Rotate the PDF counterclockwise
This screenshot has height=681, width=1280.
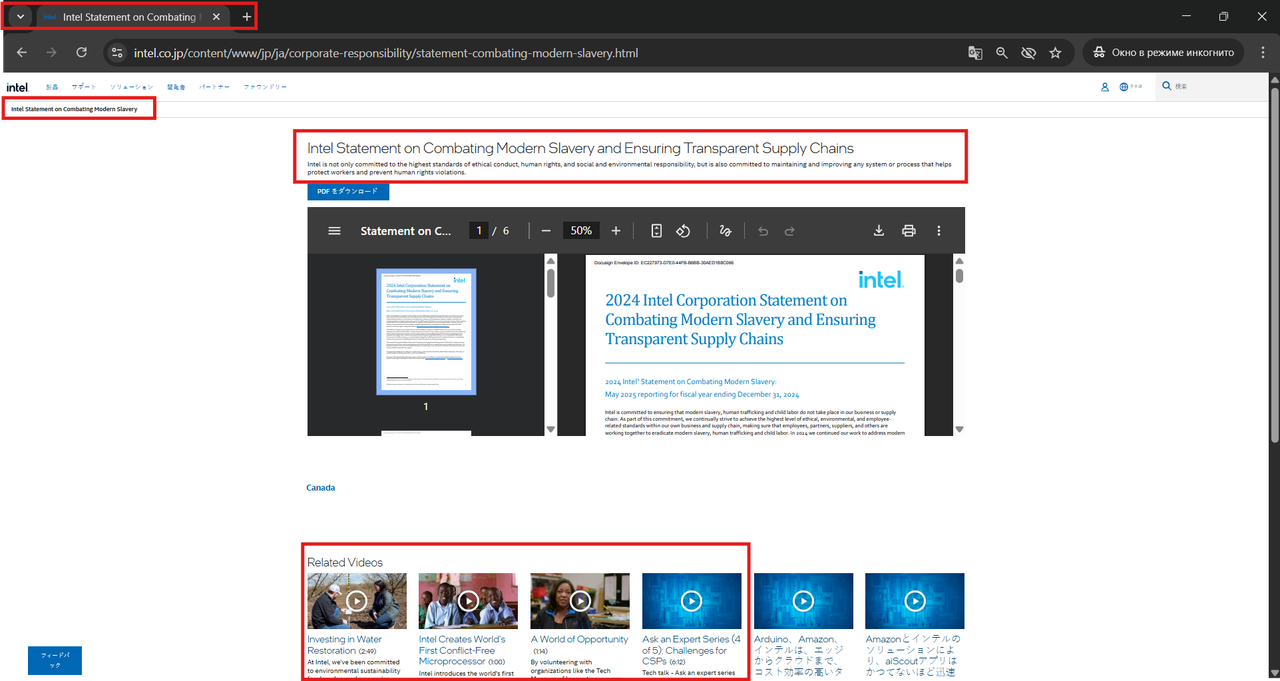coord(683,231)
